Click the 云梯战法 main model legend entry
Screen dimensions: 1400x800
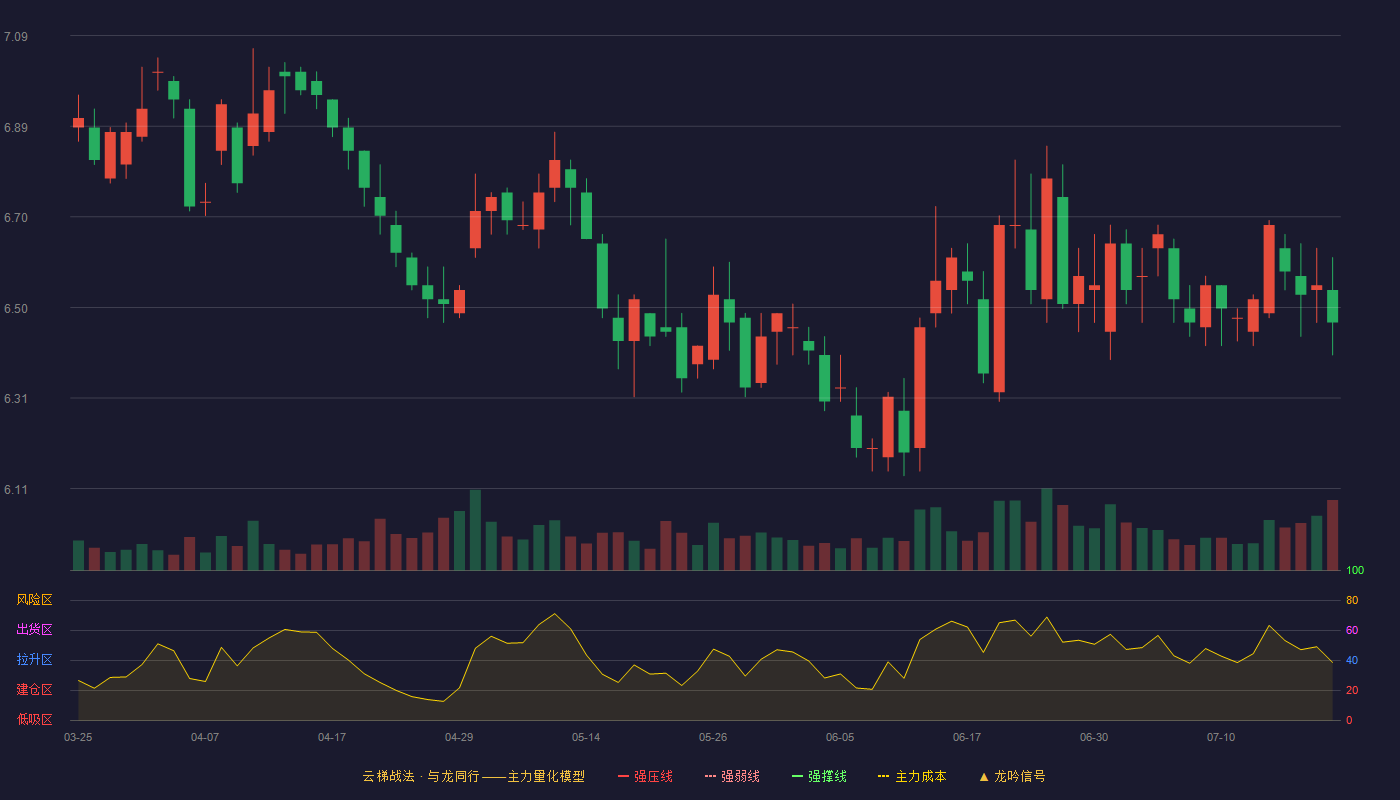click(x=473, y=776)
